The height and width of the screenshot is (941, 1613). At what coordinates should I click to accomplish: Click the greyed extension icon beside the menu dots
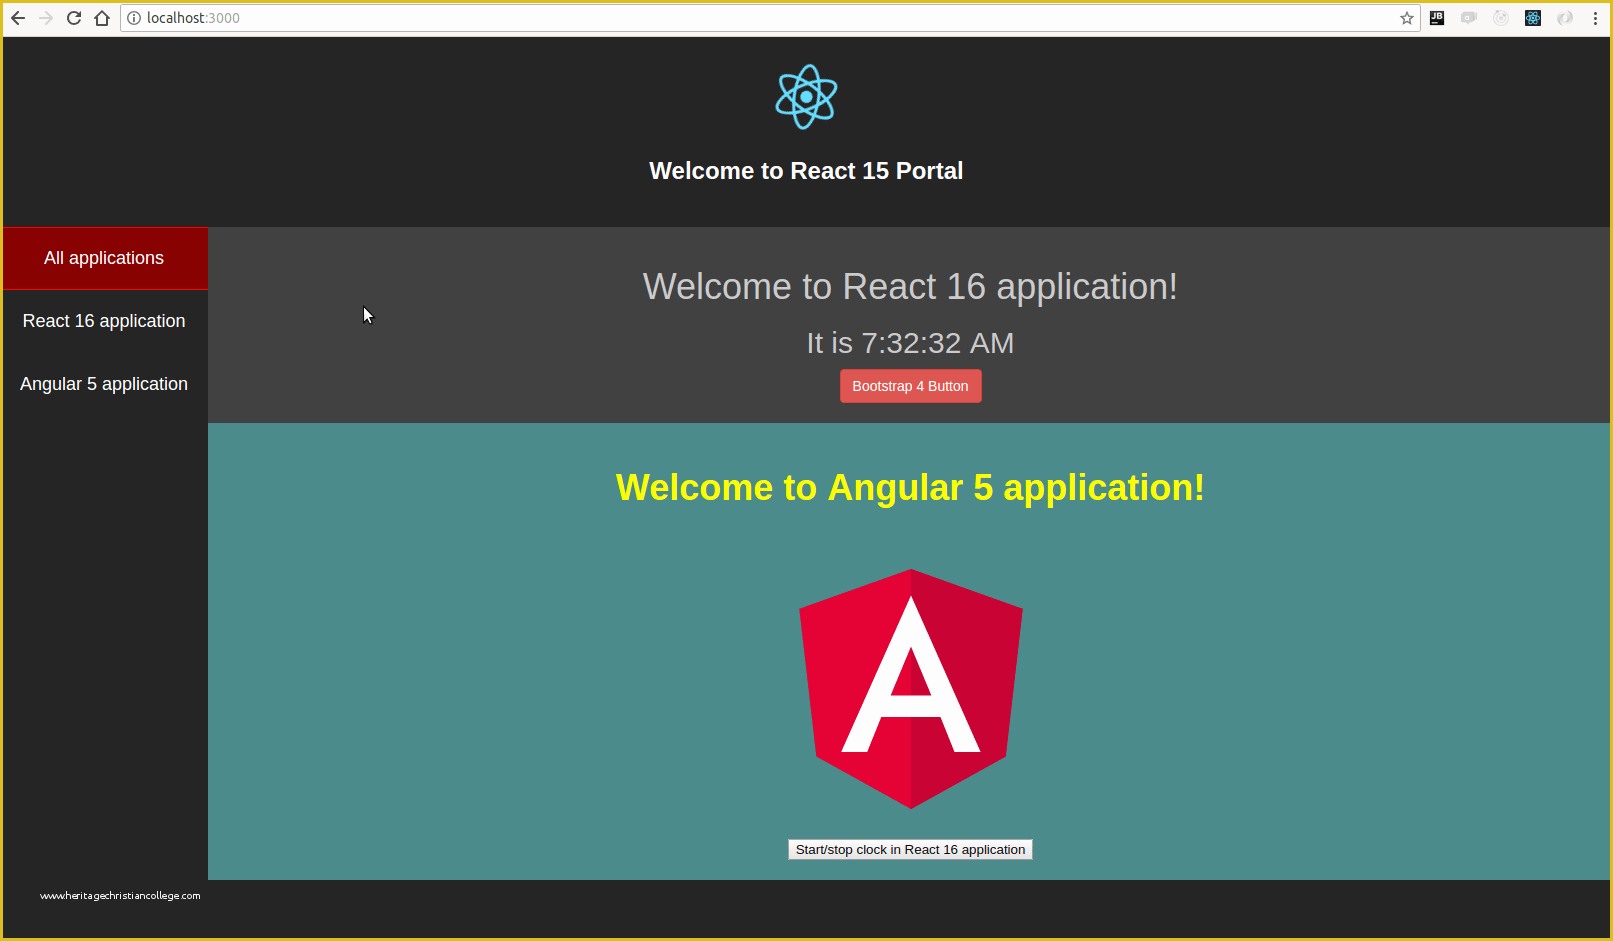(x=1565, y=18)
